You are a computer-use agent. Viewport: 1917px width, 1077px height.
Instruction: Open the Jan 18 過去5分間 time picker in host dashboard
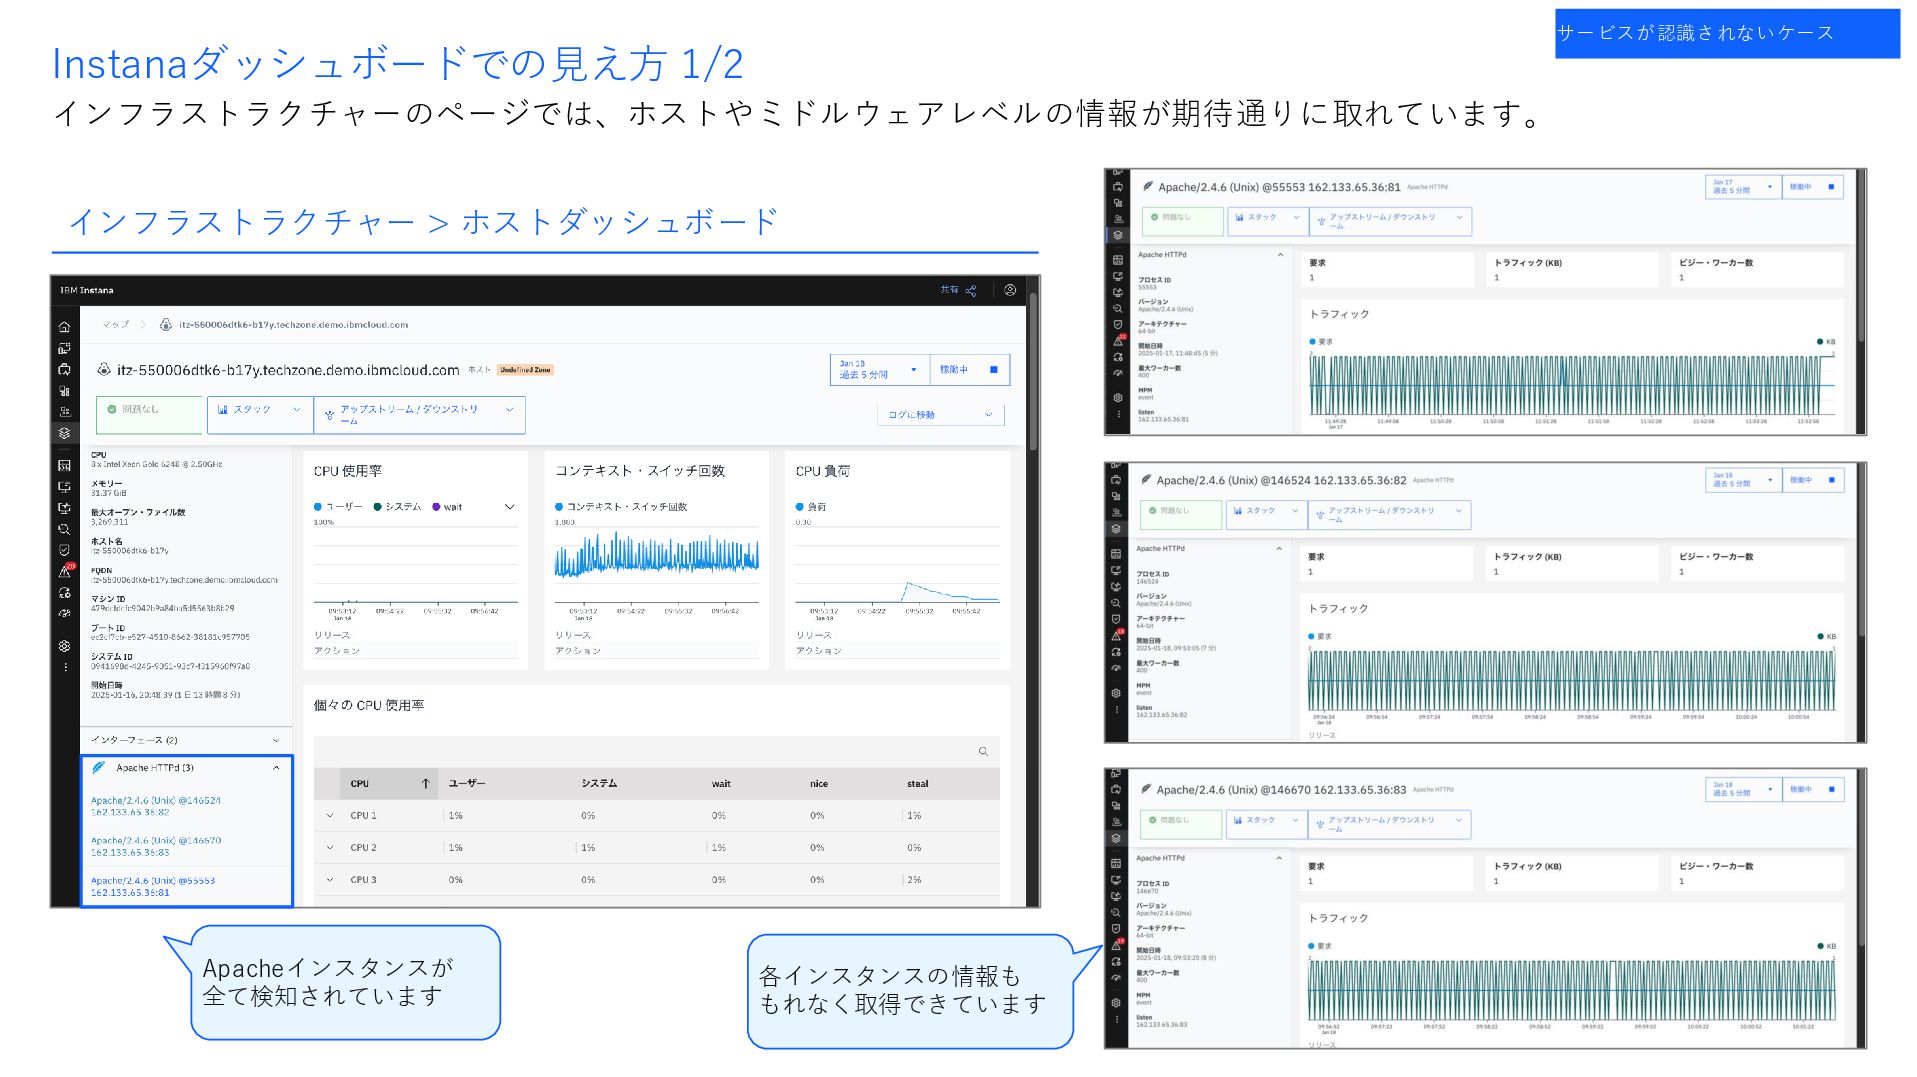click(879, 370)
